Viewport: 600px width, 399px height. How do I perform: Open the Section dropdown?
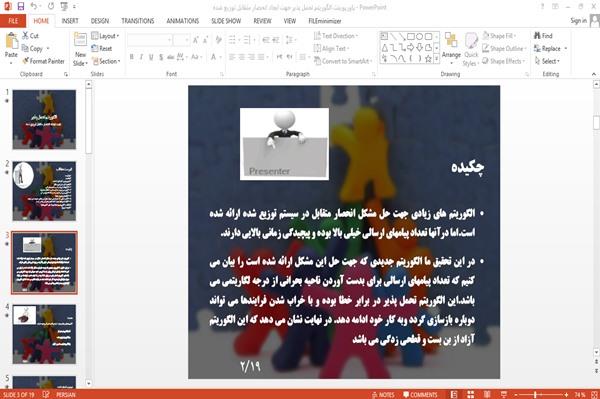pos(106,61)
